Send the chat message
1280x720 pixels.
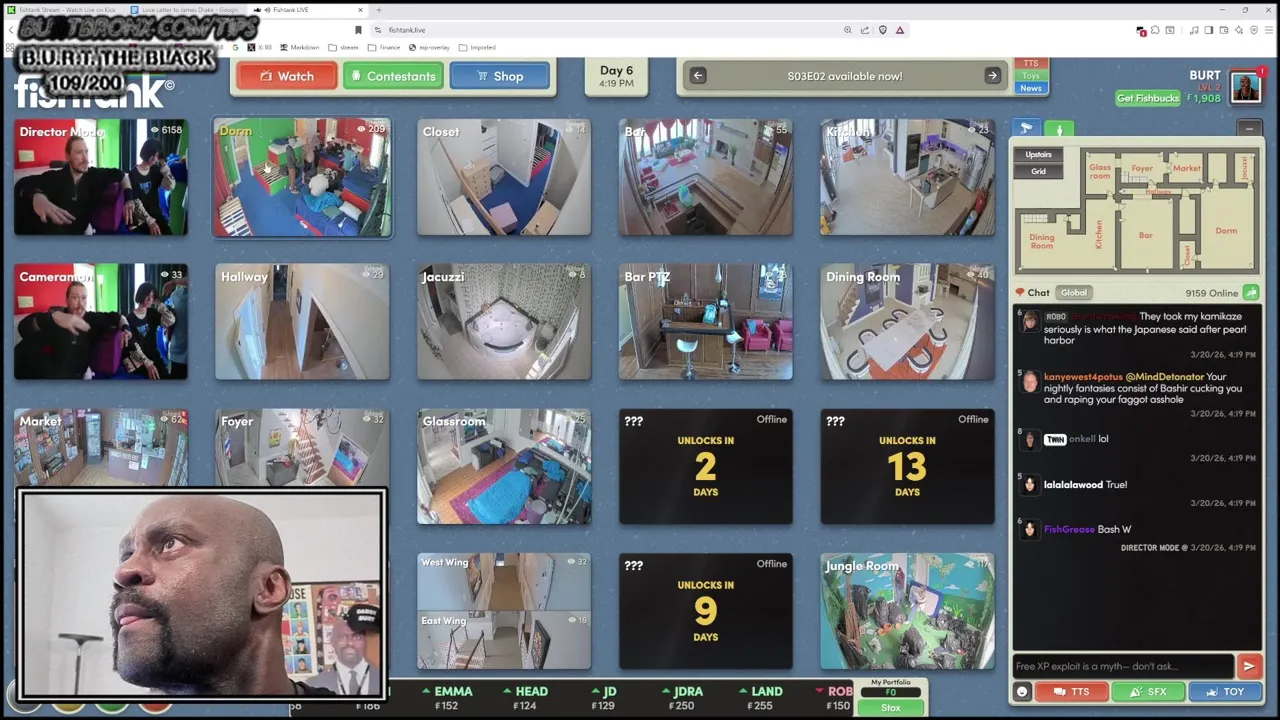(x=1249, y=666)
